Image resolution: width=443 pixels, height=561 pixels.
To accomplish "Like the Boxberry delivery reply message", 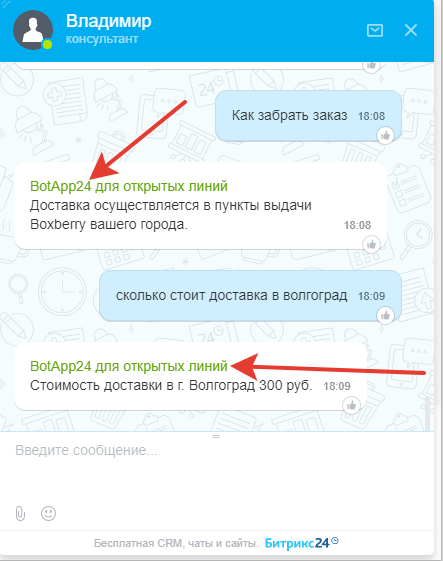I will [371, 244].
